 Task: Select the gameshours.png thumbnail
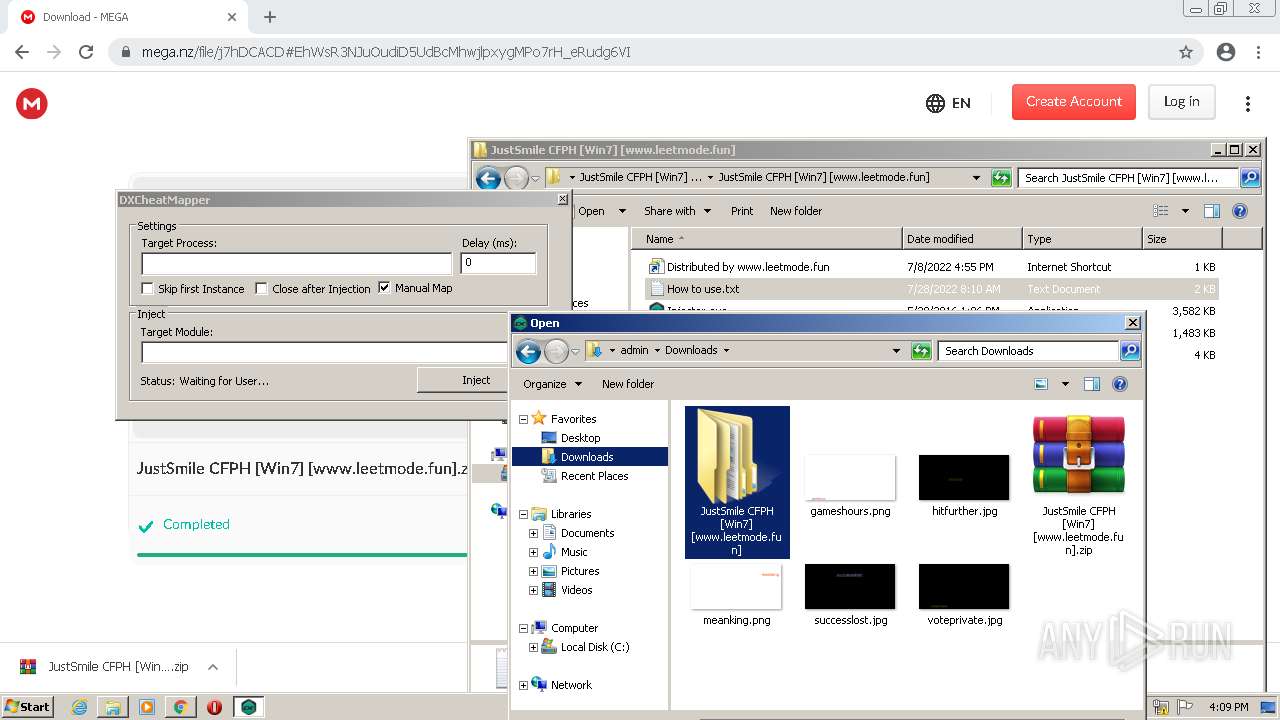pos(850,478)
